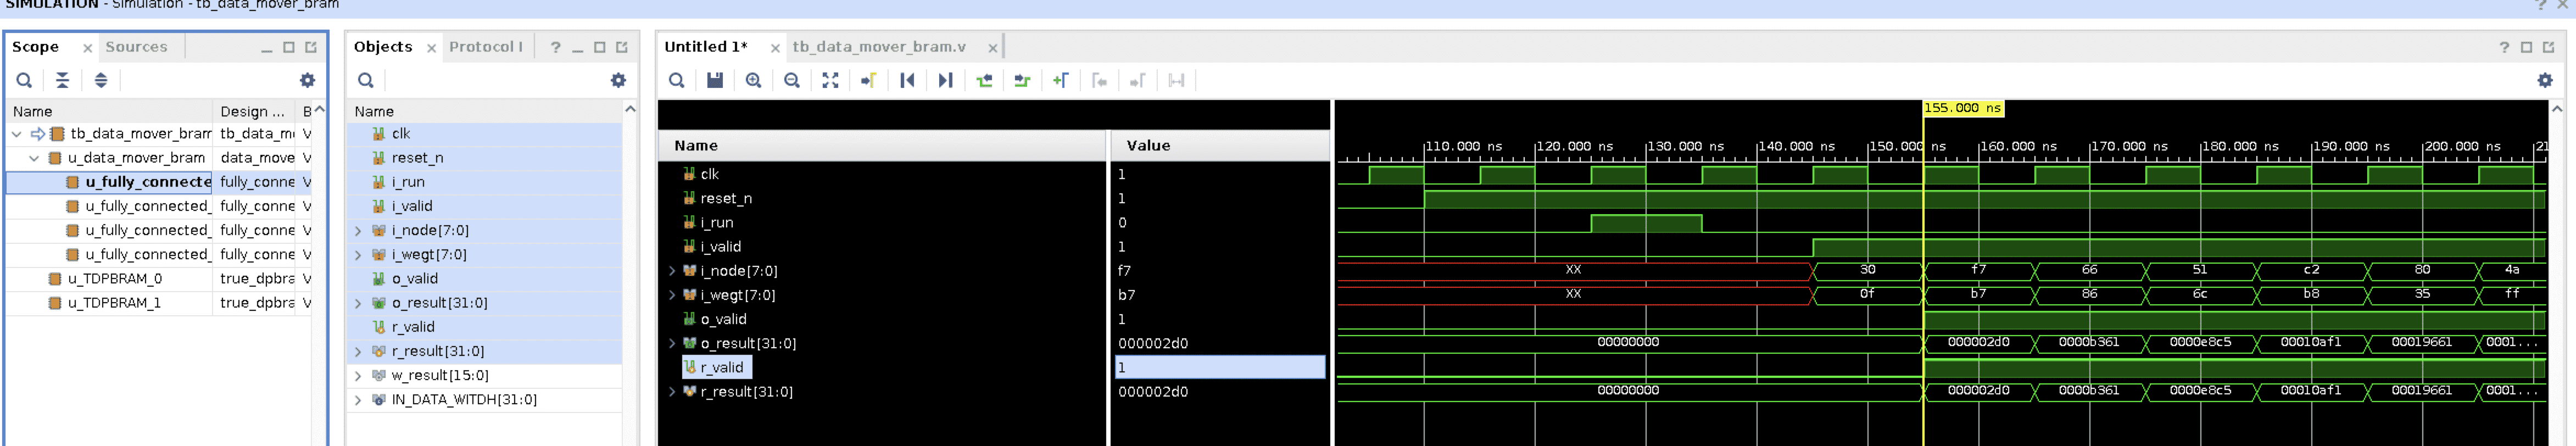Sort Scope panel by Design column
The height and width of the screenshot is (446, 2576).
coord(255,111)
